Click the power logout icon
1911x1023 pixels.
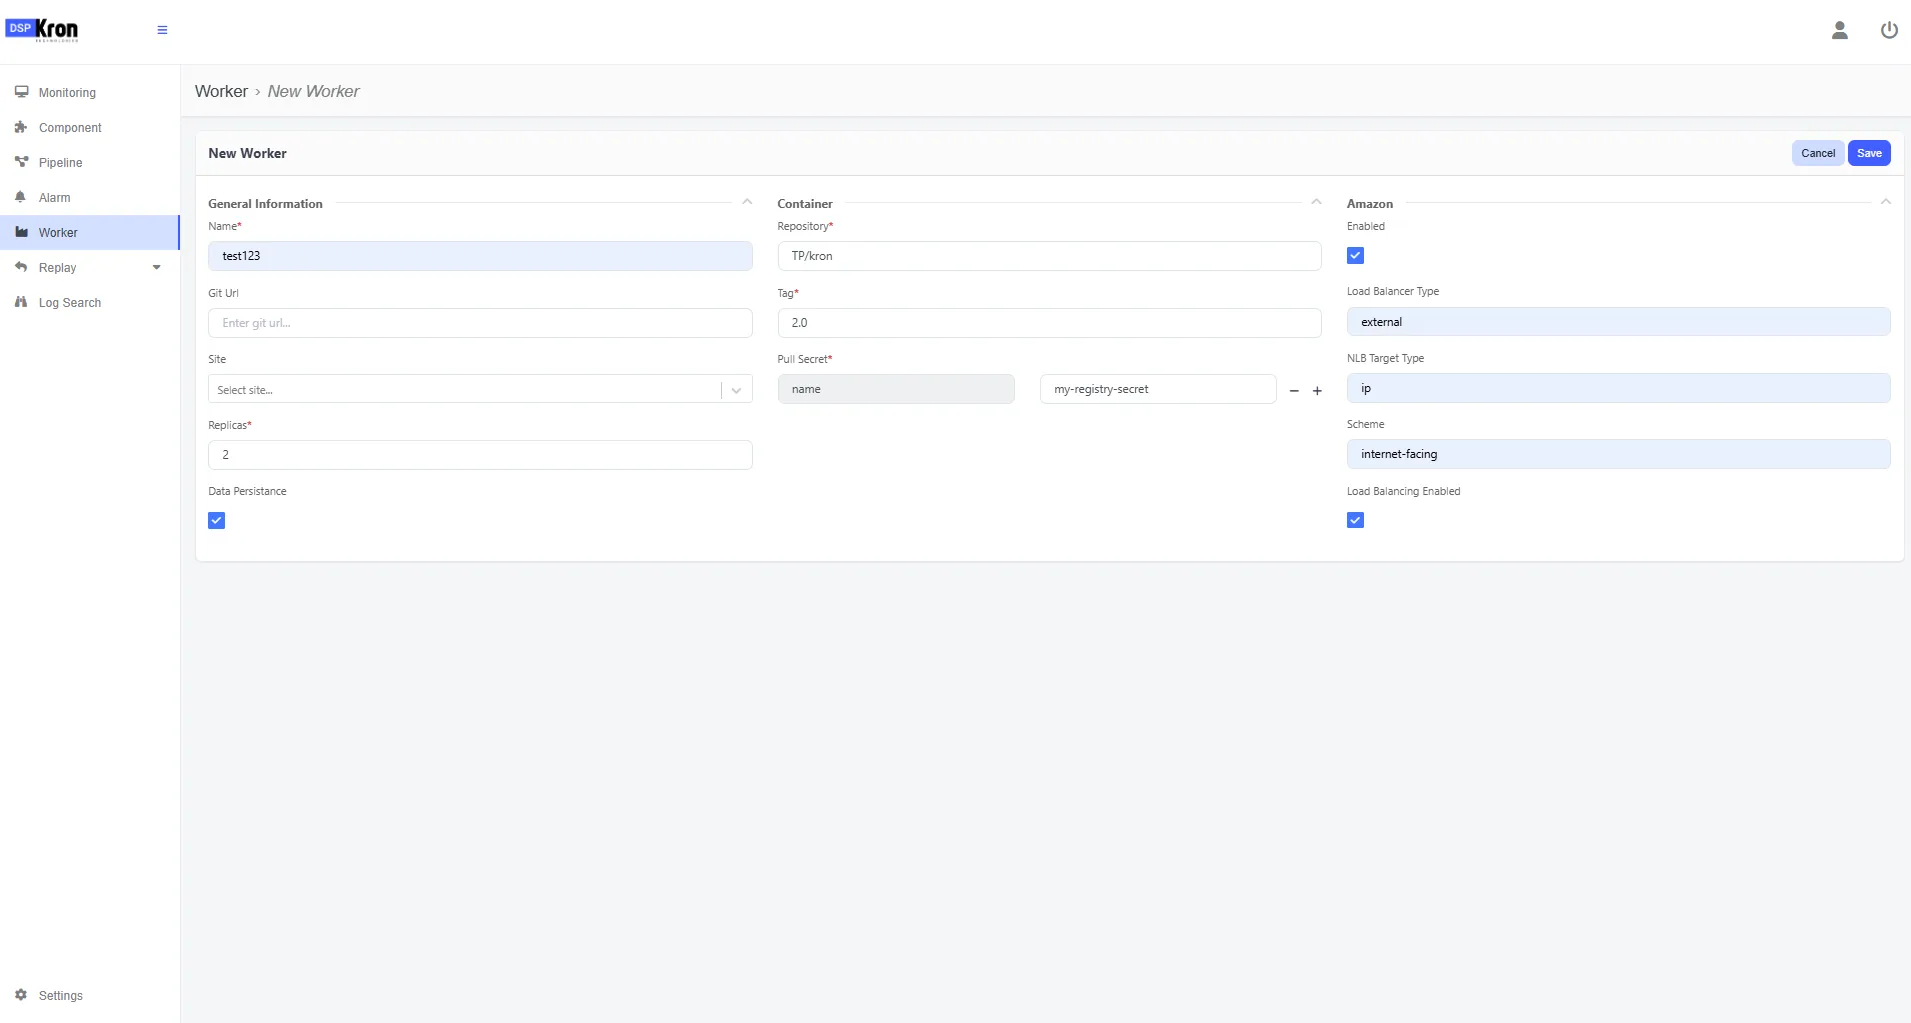[x=1889, y=30]
